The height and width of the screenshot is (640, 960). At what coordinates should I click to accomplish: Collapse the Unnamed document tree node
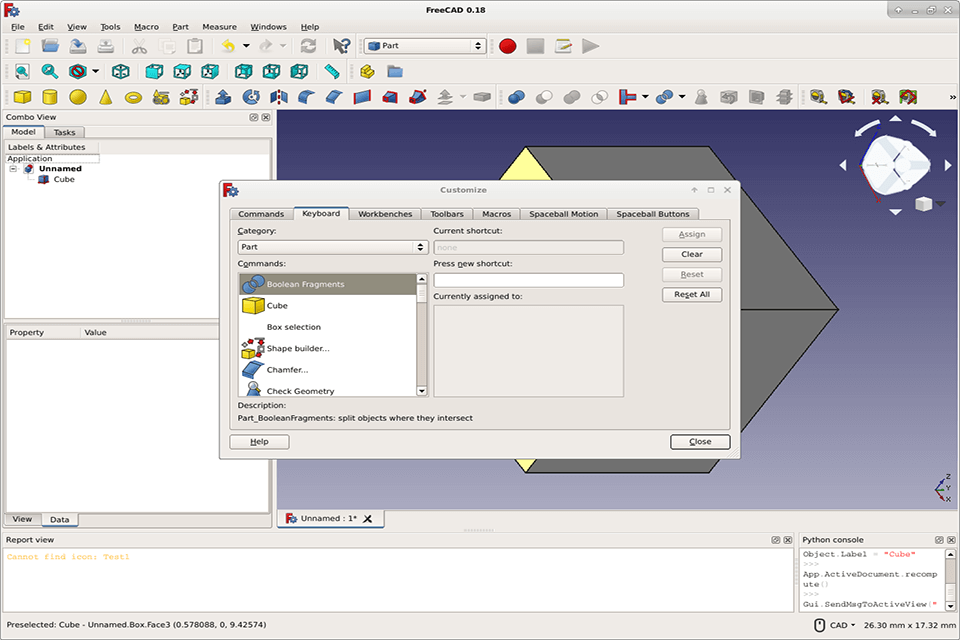pyautogui.click(x=13, y=168)
